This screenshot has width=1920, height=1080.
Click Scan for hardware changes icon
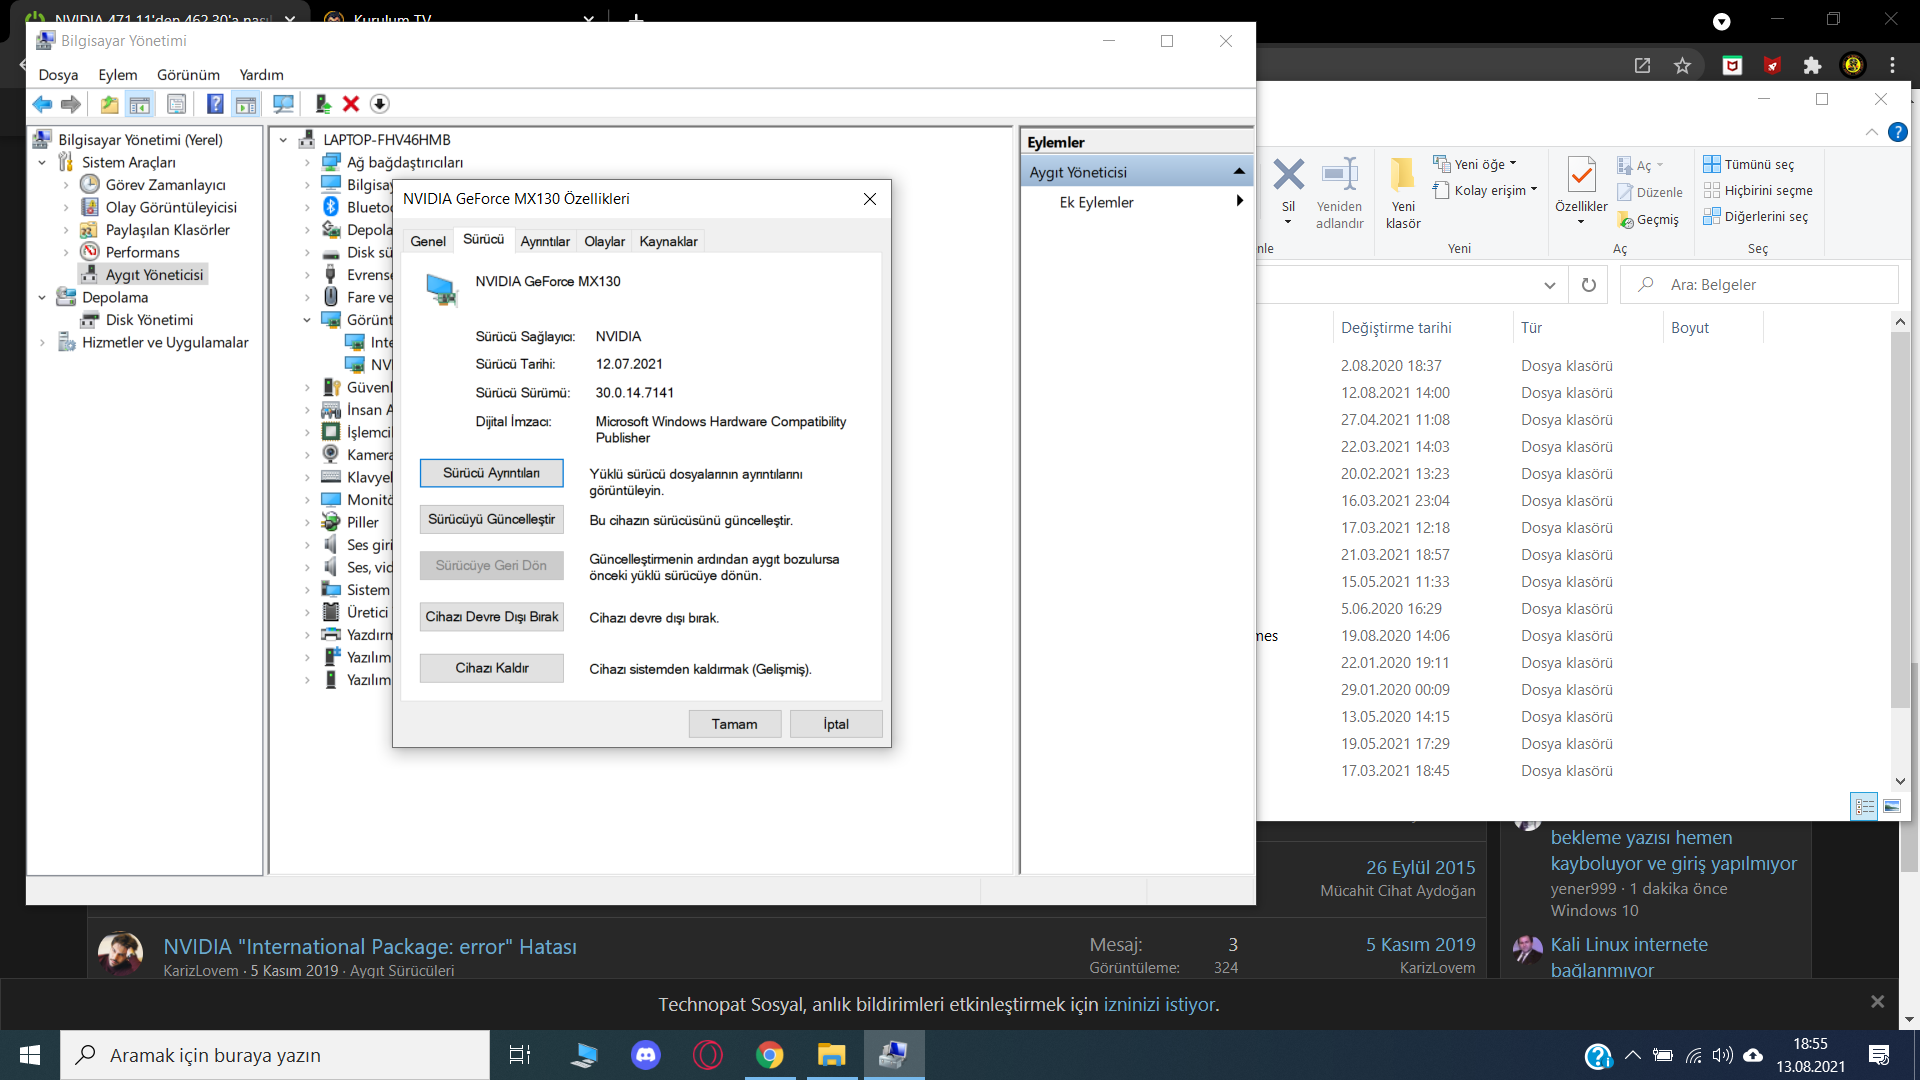coord(284,104)
